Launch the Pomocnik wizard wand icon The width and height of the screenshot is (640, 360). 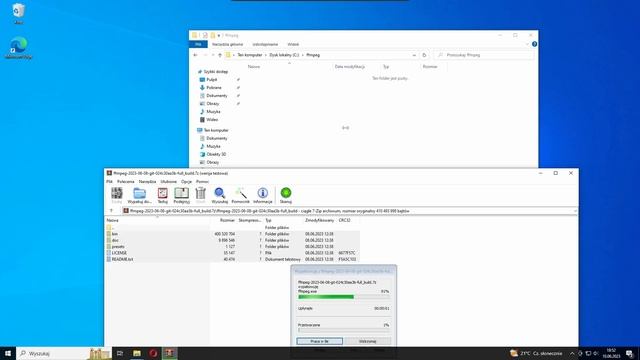[240, 196]
